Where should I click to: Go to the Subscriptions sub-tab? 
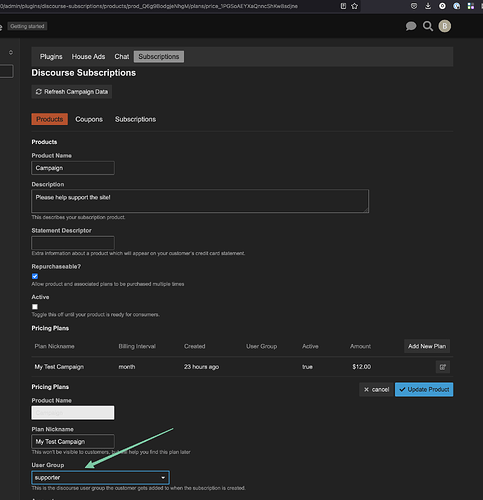(135, 119)
